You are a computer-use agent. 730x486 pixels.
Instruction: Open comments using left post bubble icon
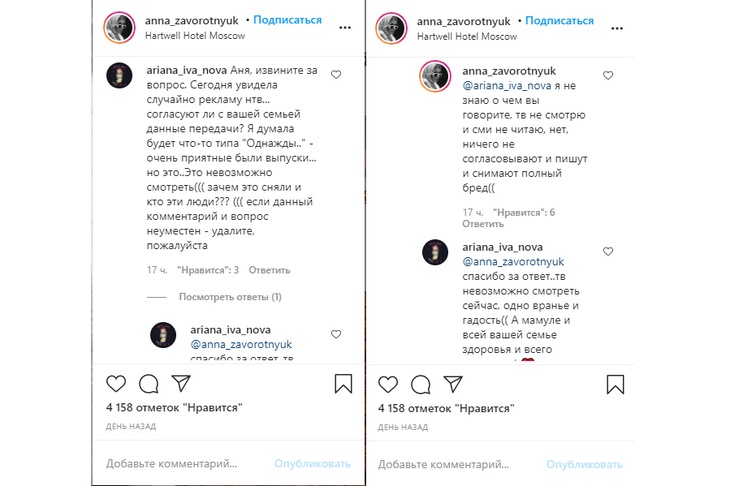pos(149,384)
